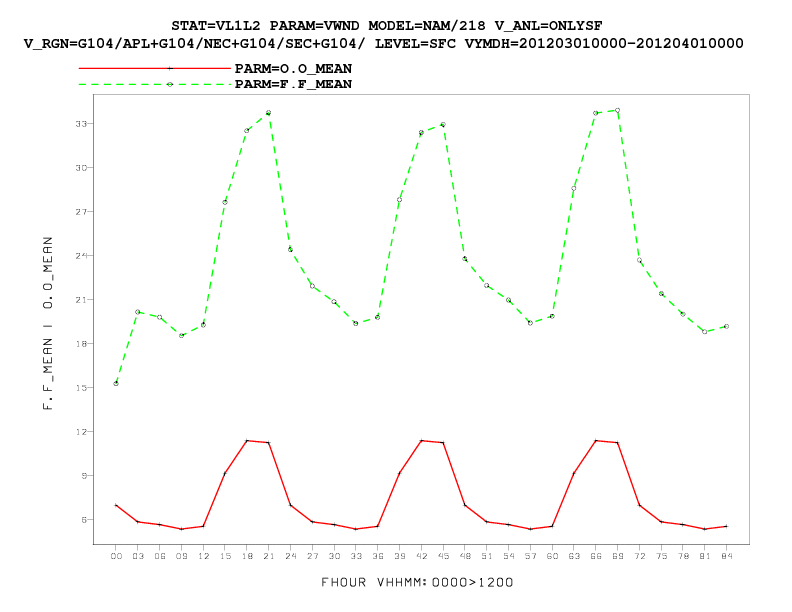Click green F.F_MEAN peak marker at hour 69
The height and width of the screenshot is (612, 792).
617,110
